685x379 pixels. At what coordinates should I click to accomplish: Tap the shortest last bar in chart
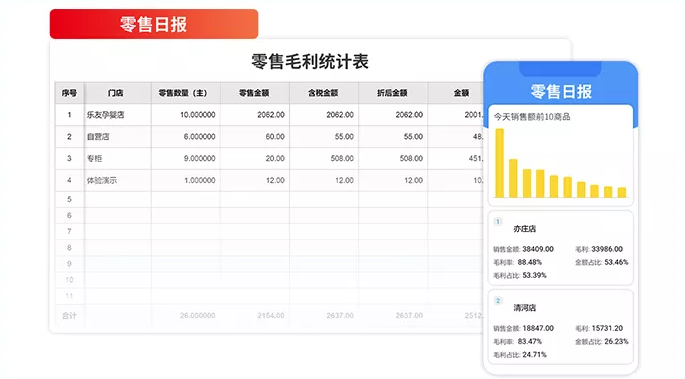[x=622, y=192]
